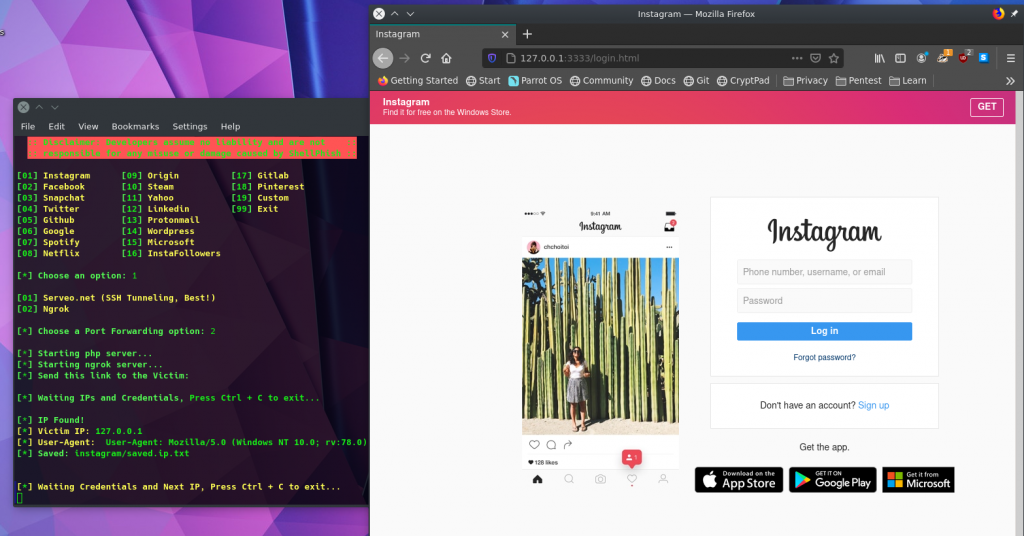Open the Firefox home page icon

(446, 58)
